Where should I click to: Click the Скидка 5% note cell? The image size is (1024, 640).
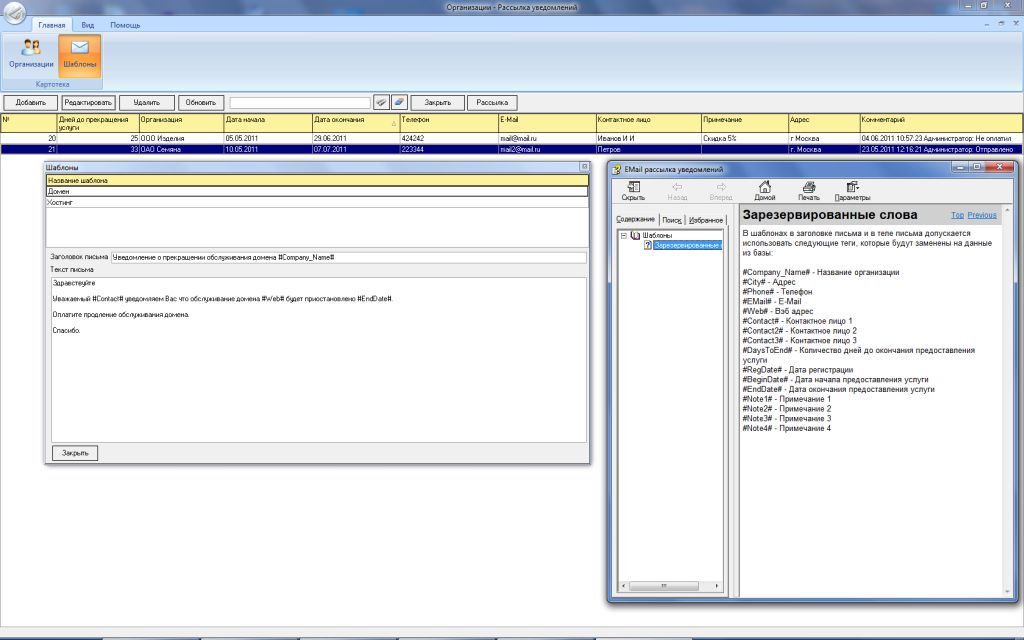[744, 138]
